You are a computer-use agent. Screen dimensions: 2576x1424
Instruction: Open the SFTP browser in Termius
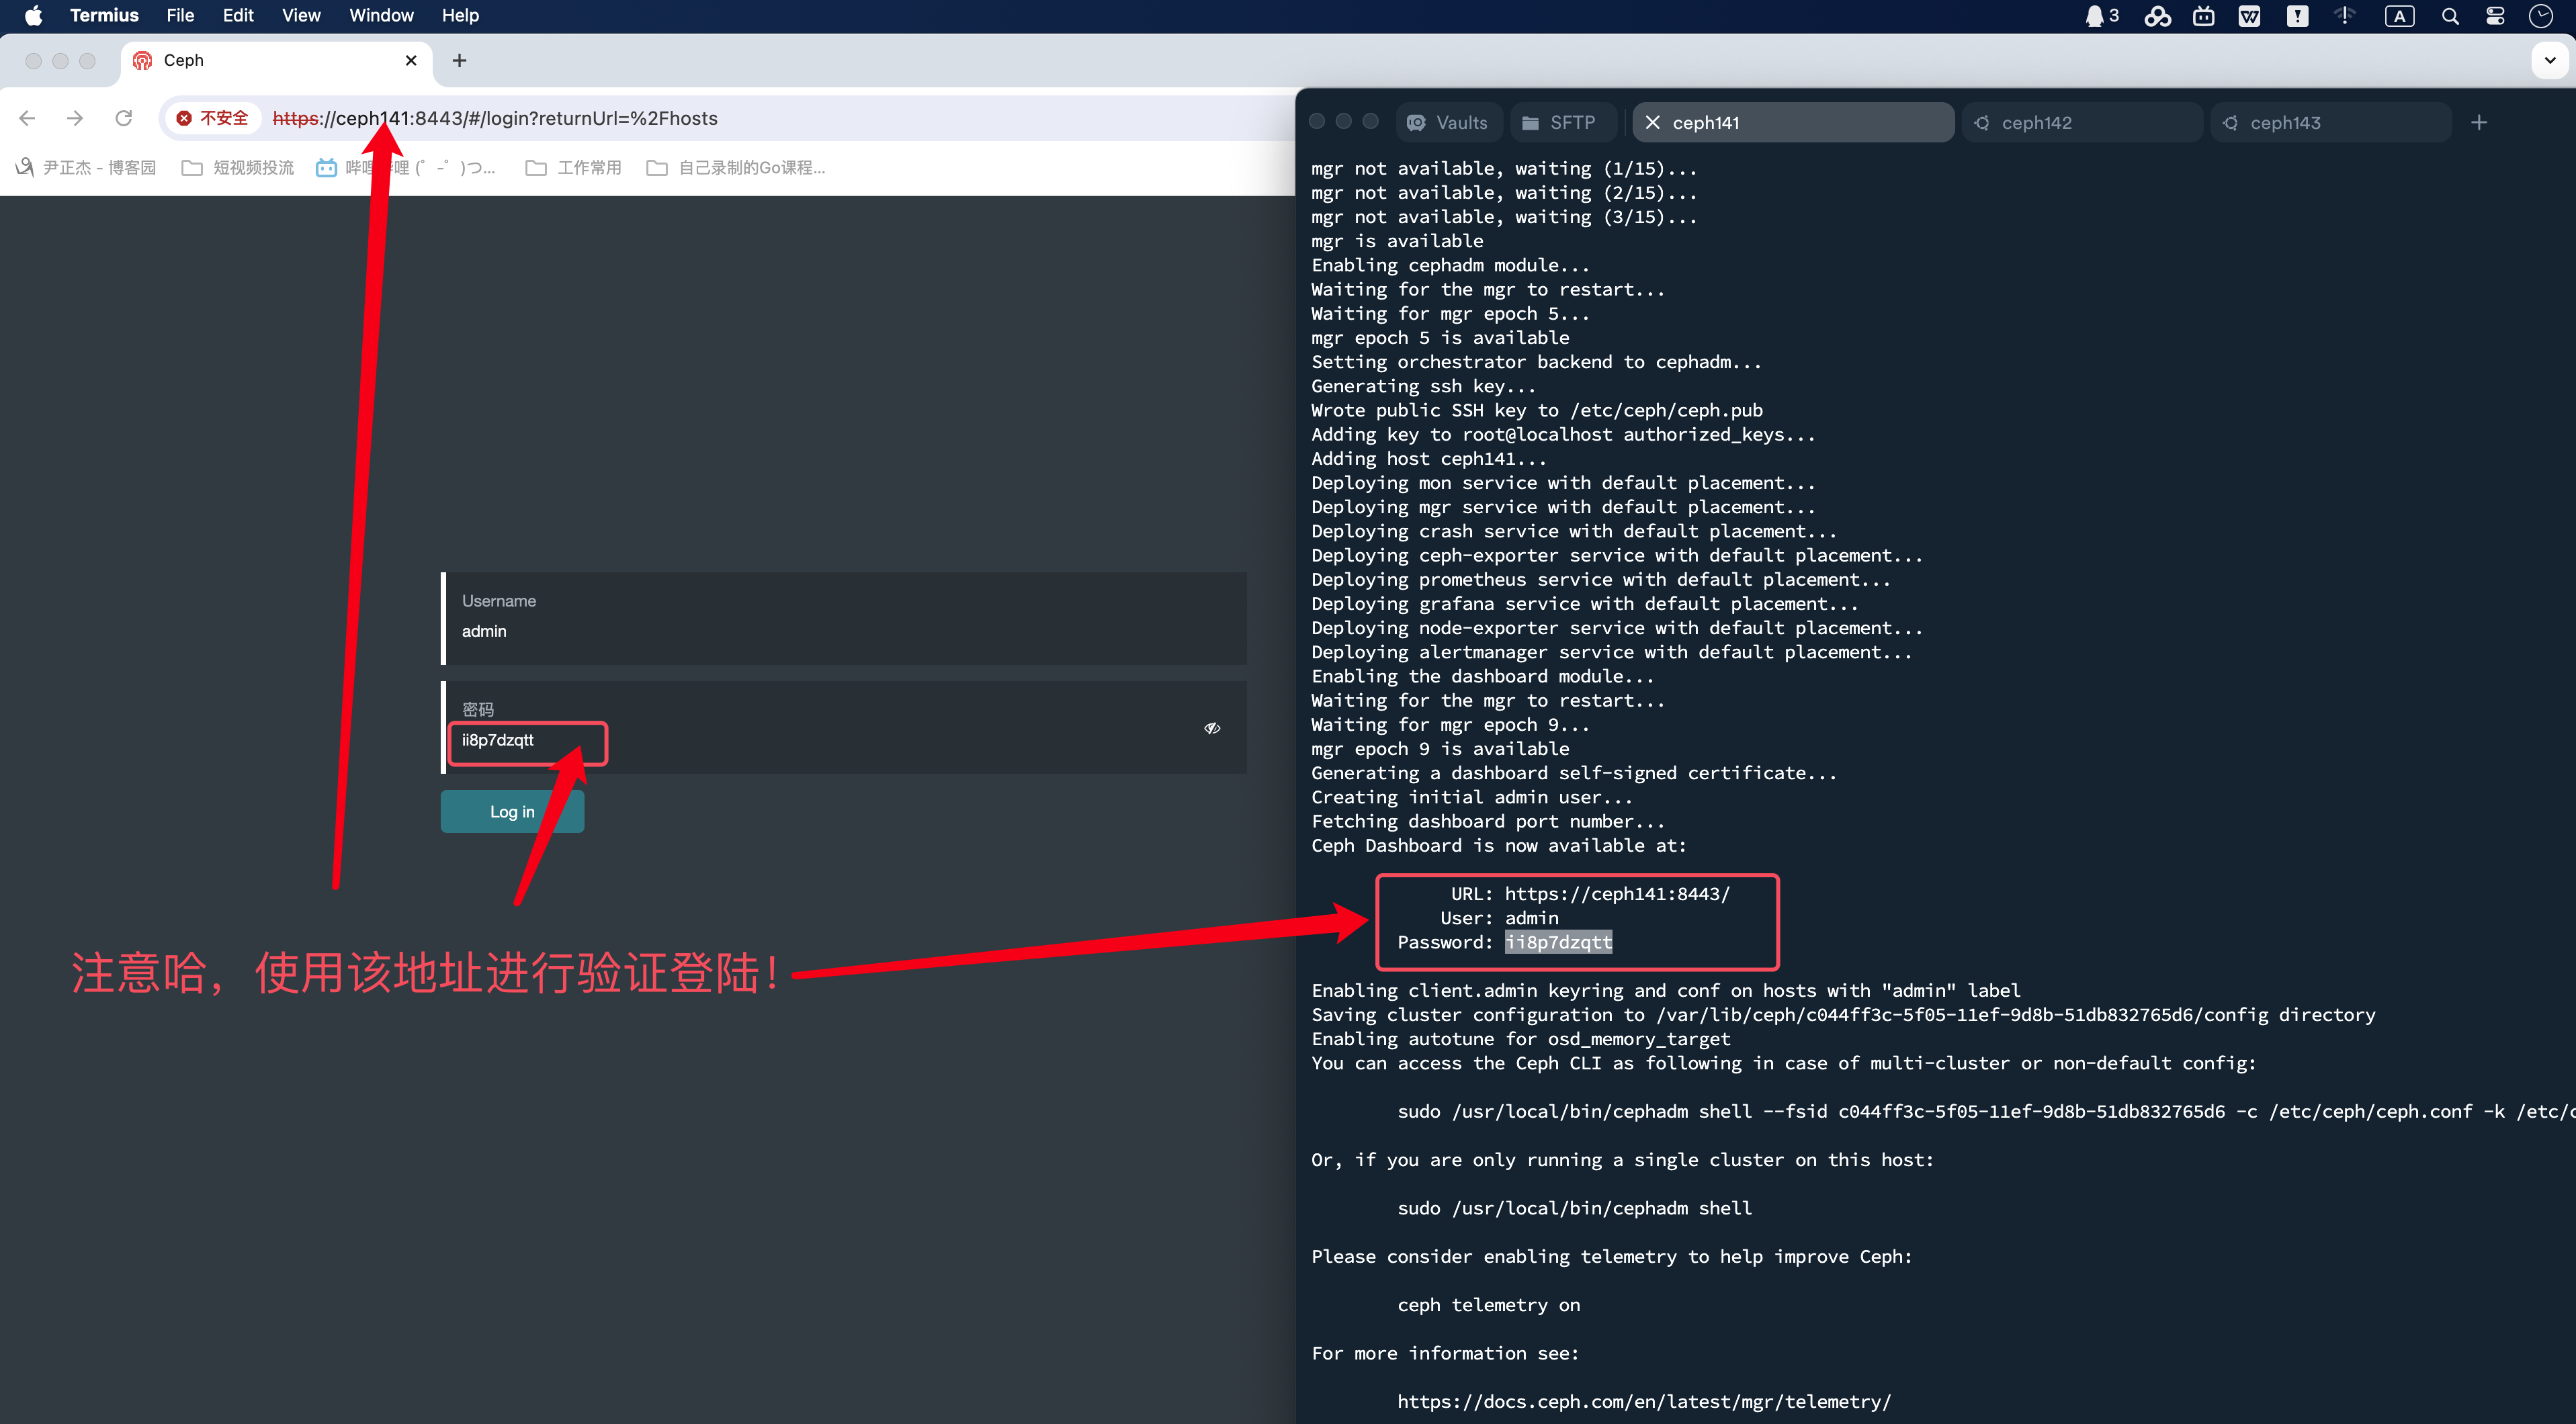pos(1562,122)
